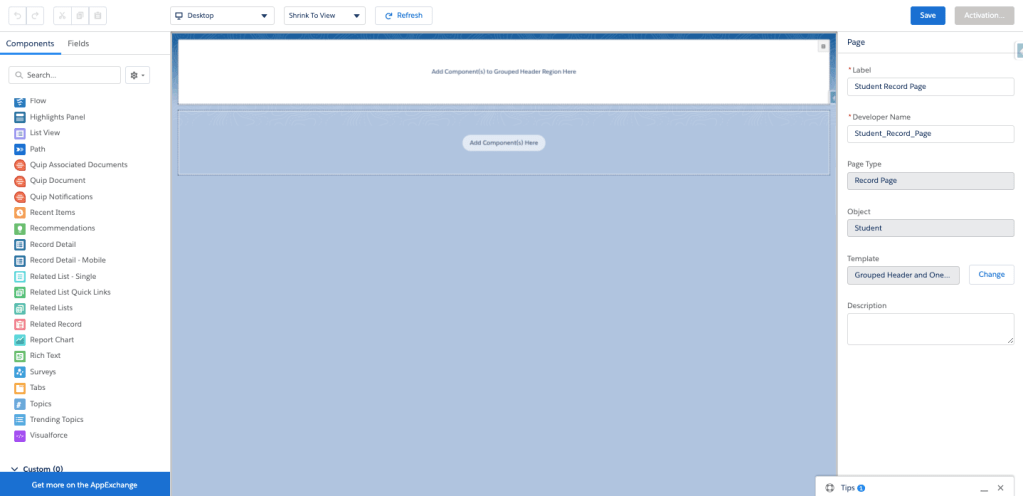This screenshot has width=1023, height=496.
Task: Collapse the Custom components section
Action: tap(15, 468)
